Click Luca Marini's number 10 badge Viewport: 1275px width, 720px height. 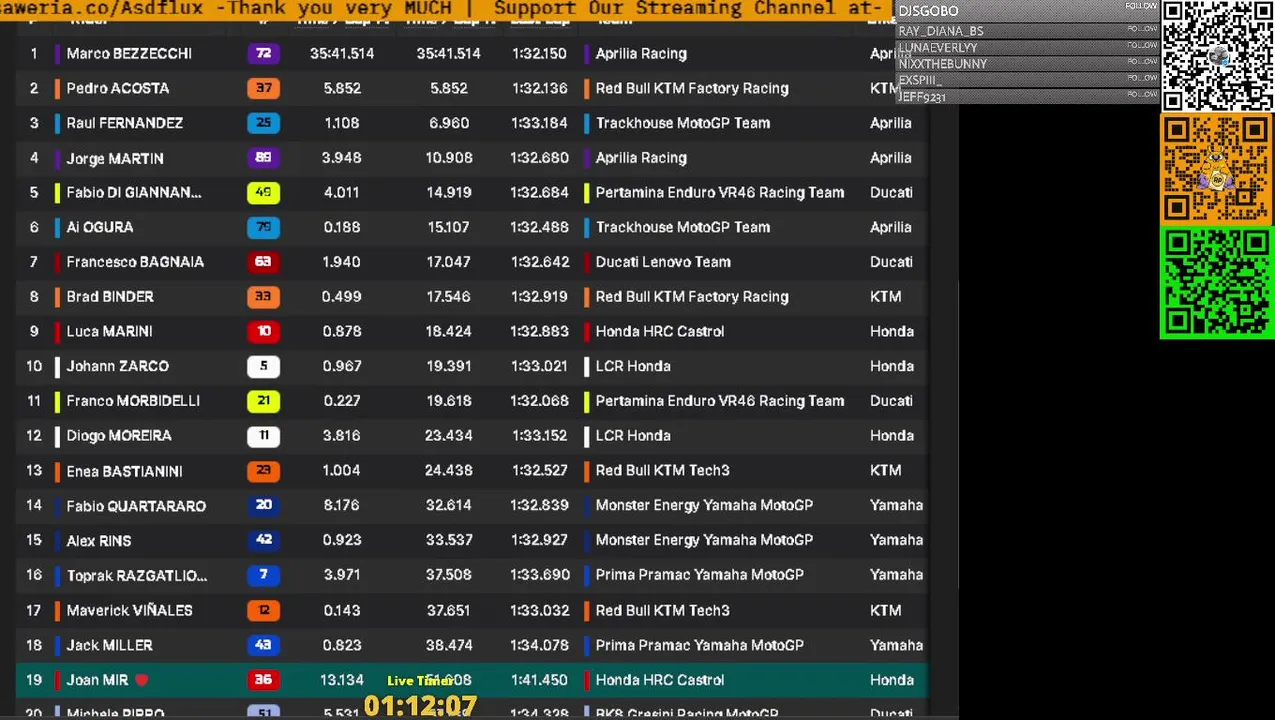(x=263, y=331)
